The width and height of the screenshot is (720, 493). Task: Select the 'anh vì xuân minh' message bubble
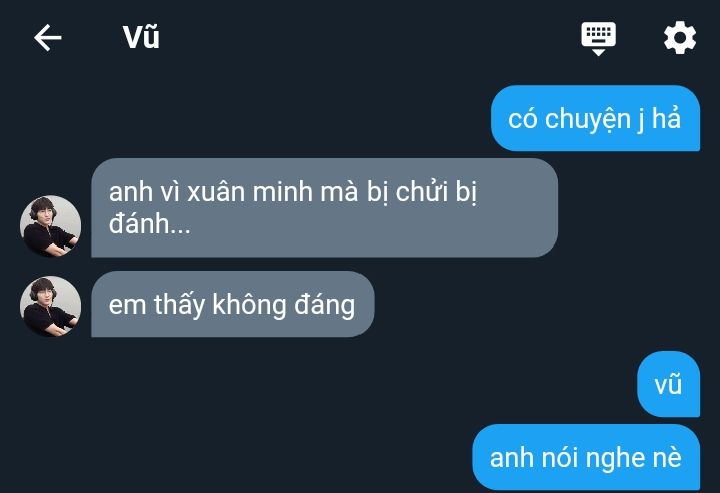(x=325, y=207)
